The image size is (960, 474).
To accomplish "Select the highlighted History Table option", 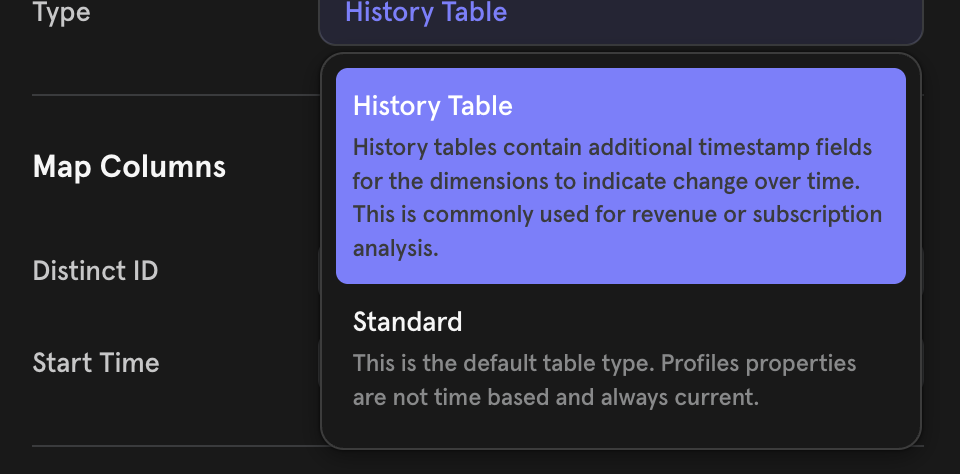I will [620, 175].
